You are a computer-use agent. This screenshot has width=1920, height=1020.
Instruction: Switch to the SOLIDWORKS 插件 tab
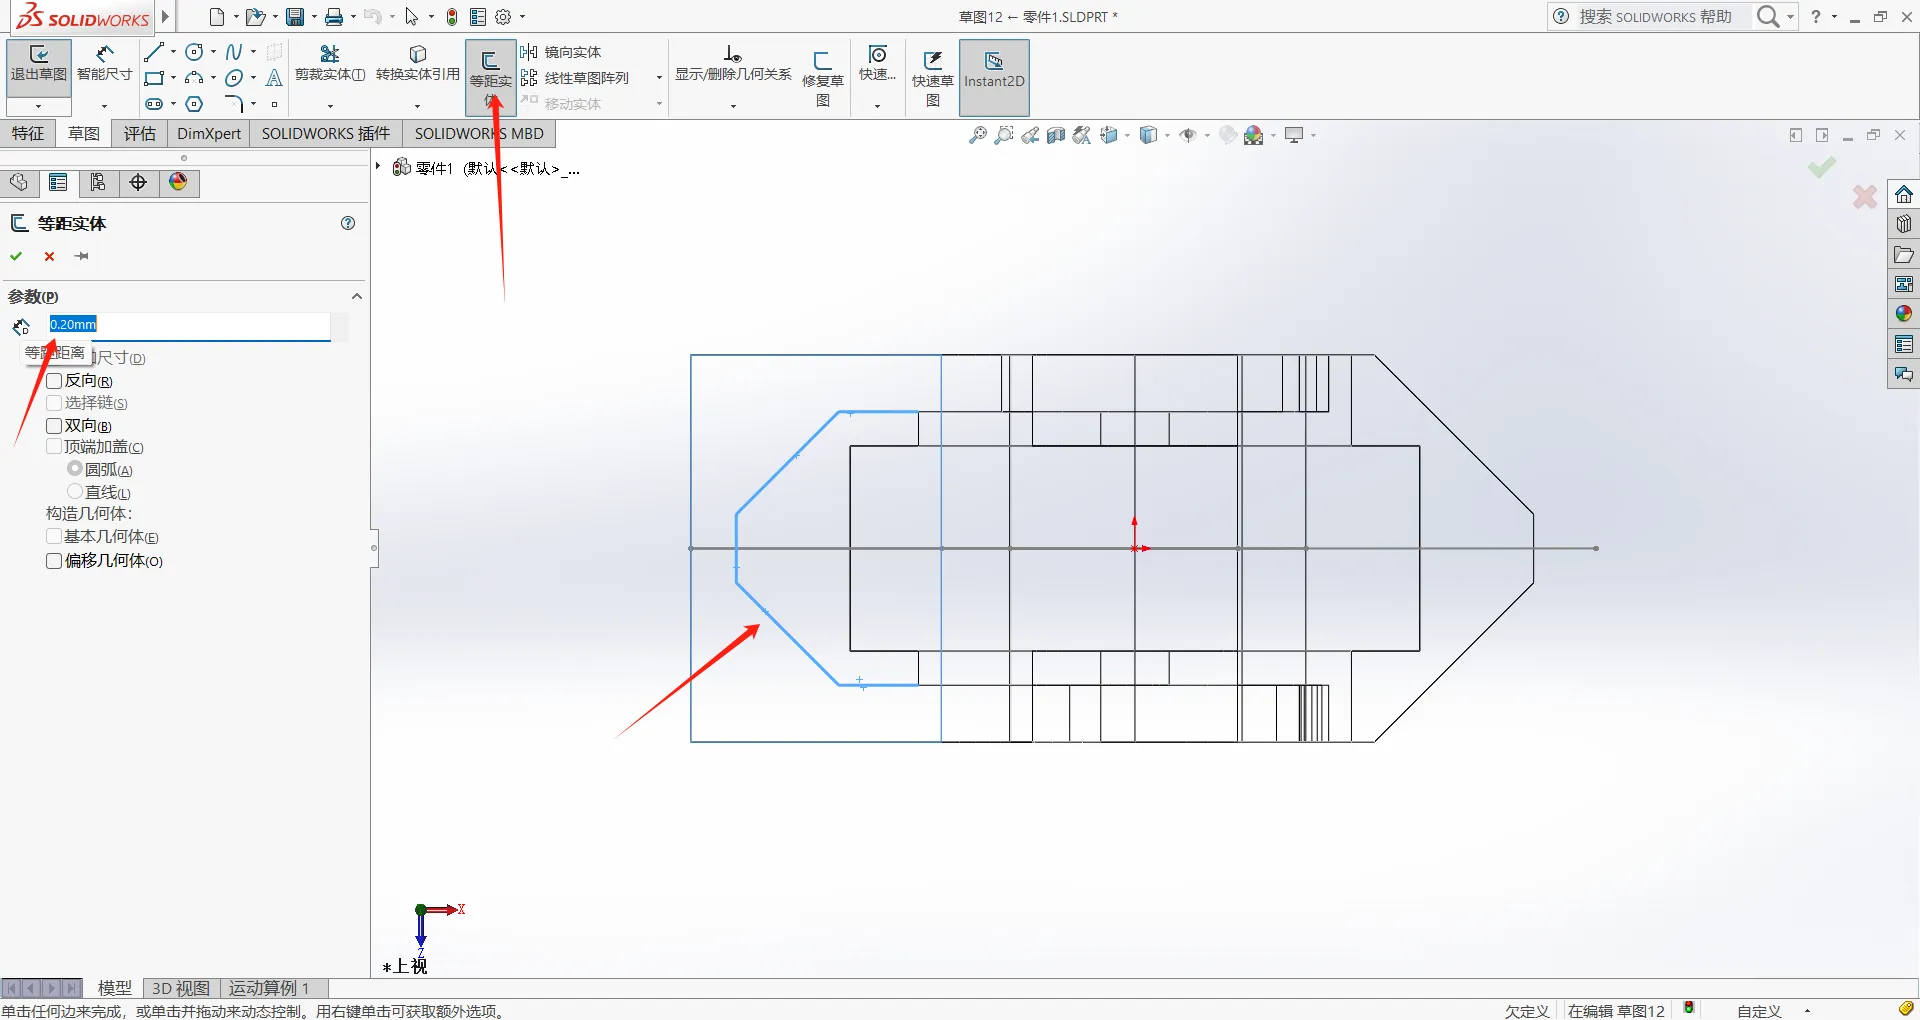point(326,134)
